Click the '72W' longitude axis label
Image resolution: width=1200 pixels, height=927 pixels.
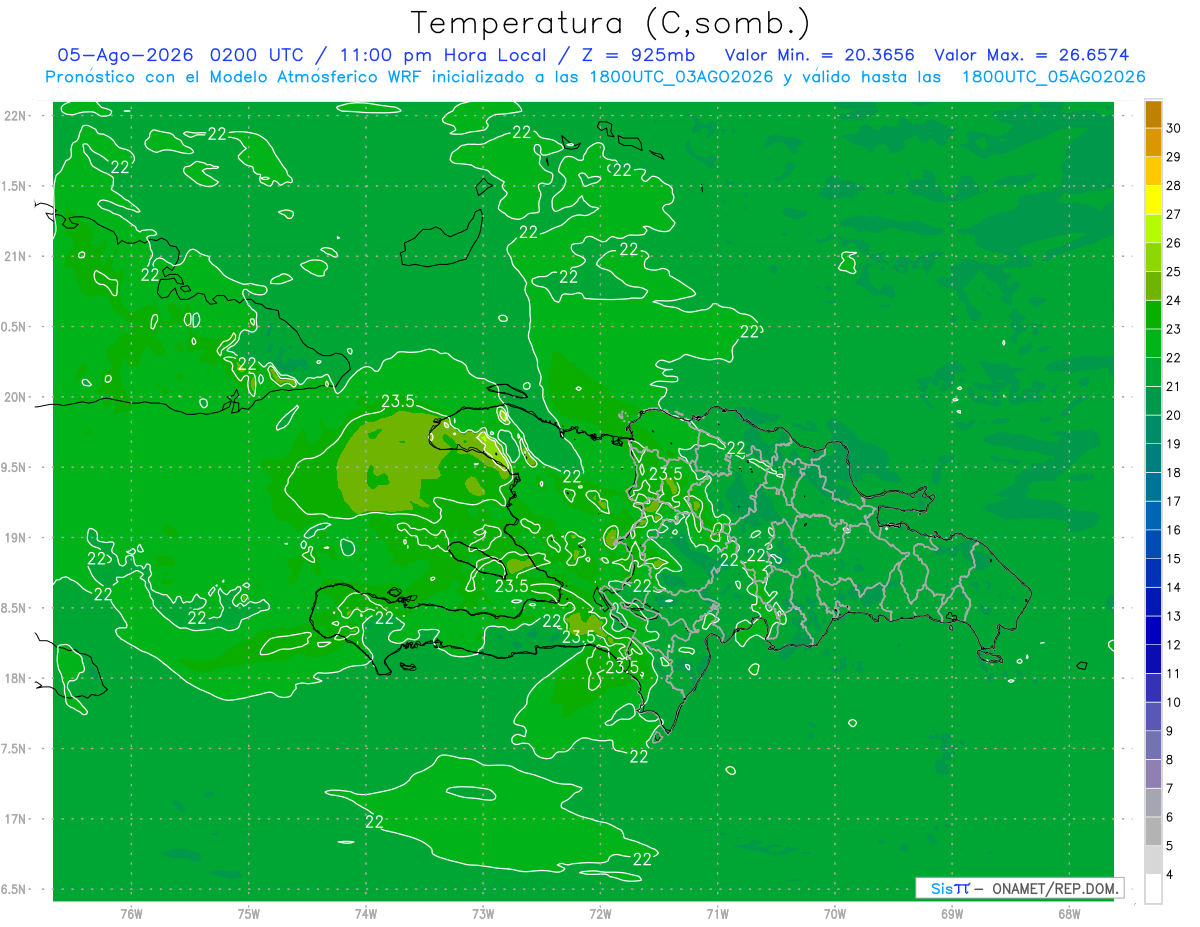600,913
